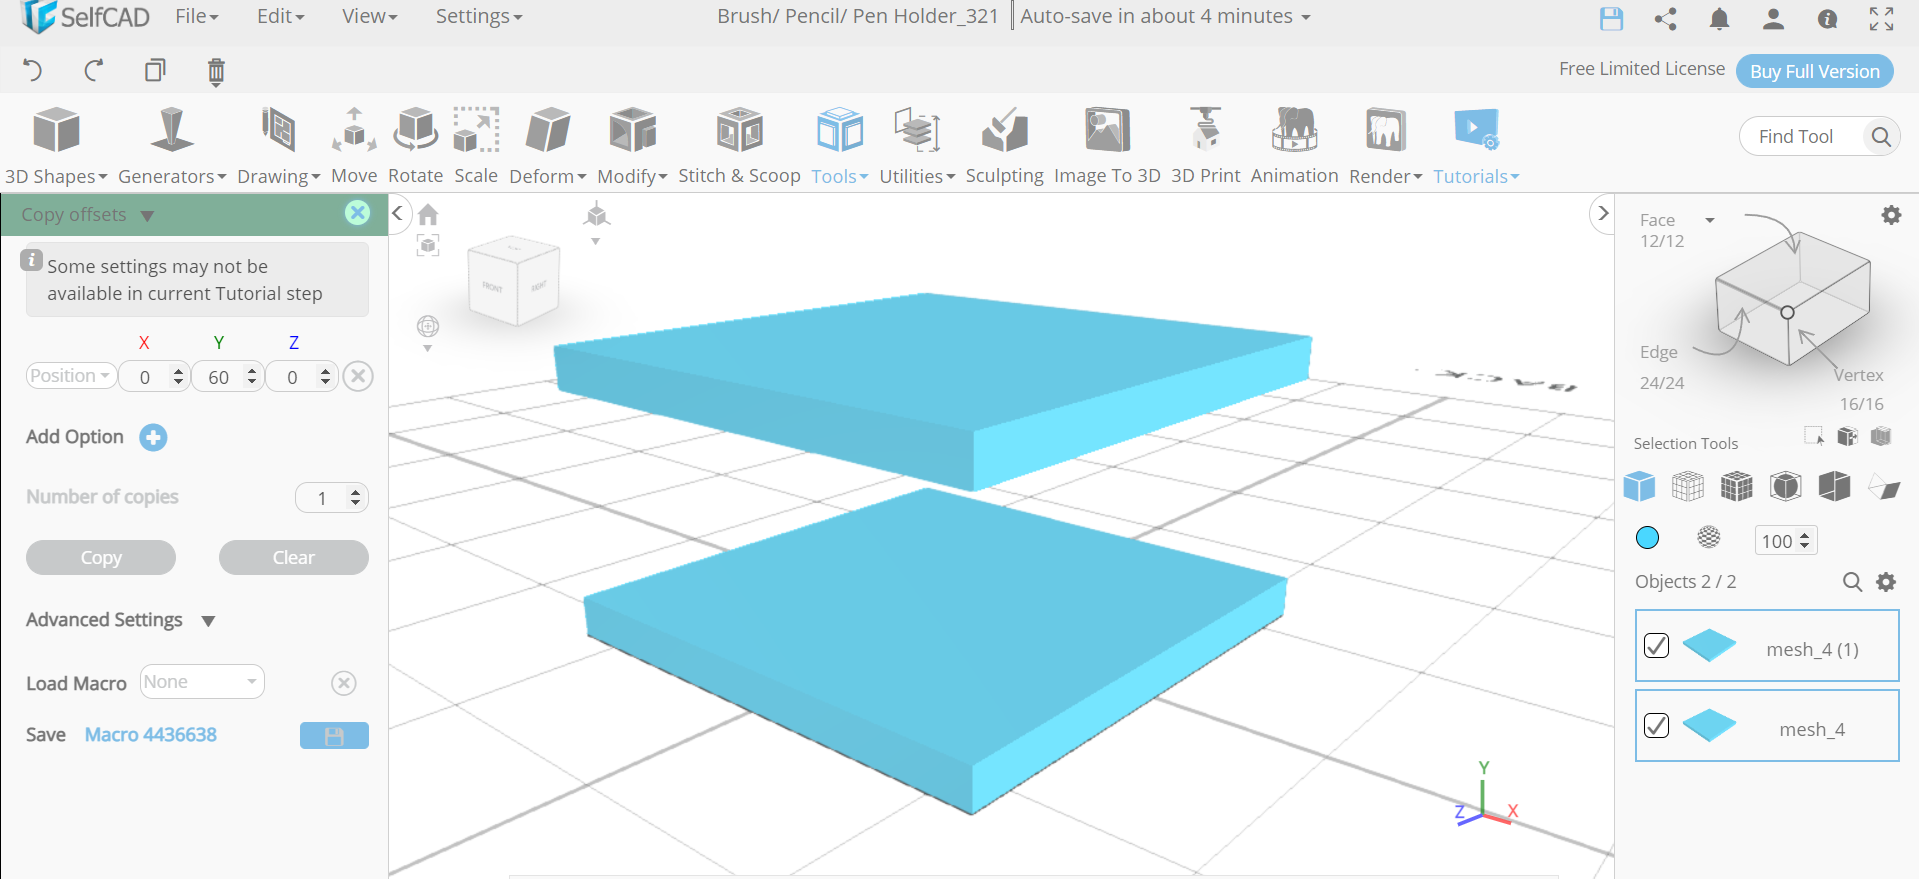Open the Render dropdown
1919x879 pixels.
(1385, 147)
